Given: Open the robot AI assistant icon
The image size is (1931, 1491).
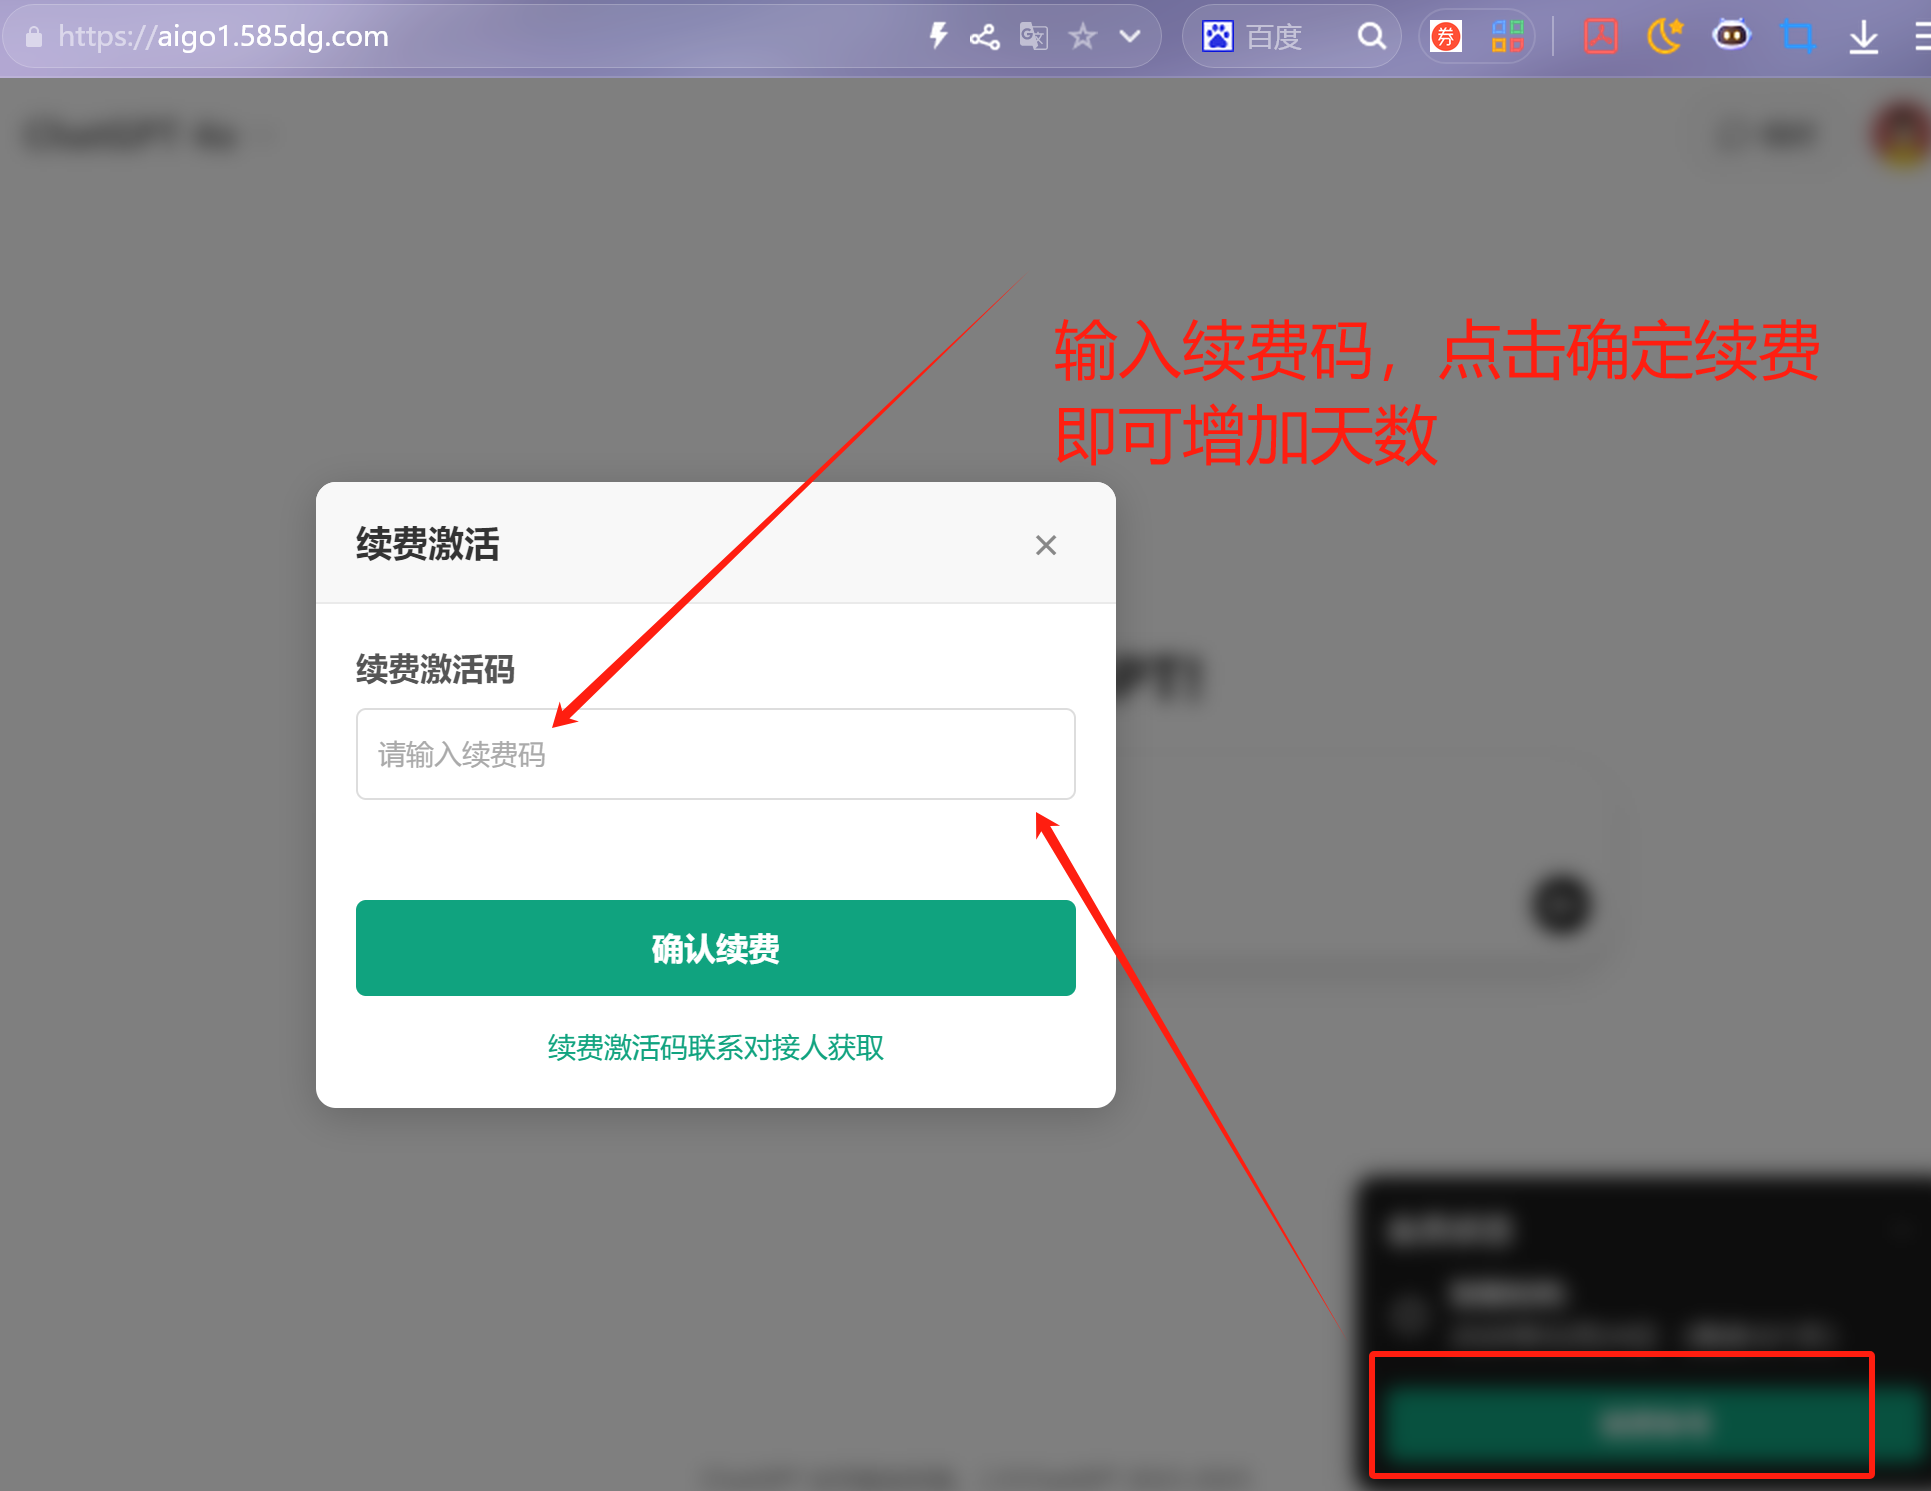Looking at the screenshot, I should [1731, 37].
